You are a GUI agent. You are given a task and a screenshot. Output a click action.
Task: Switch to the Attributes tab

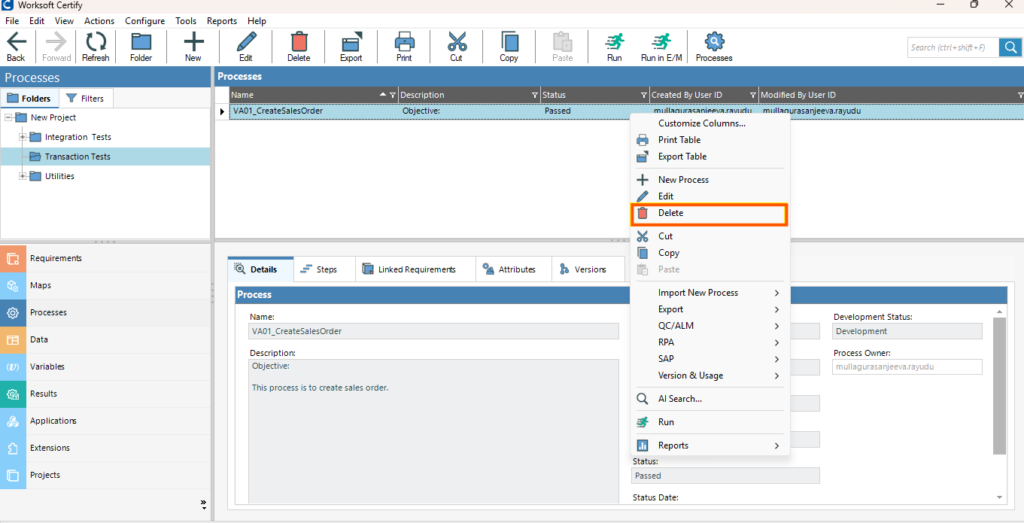tap(513, 270)
